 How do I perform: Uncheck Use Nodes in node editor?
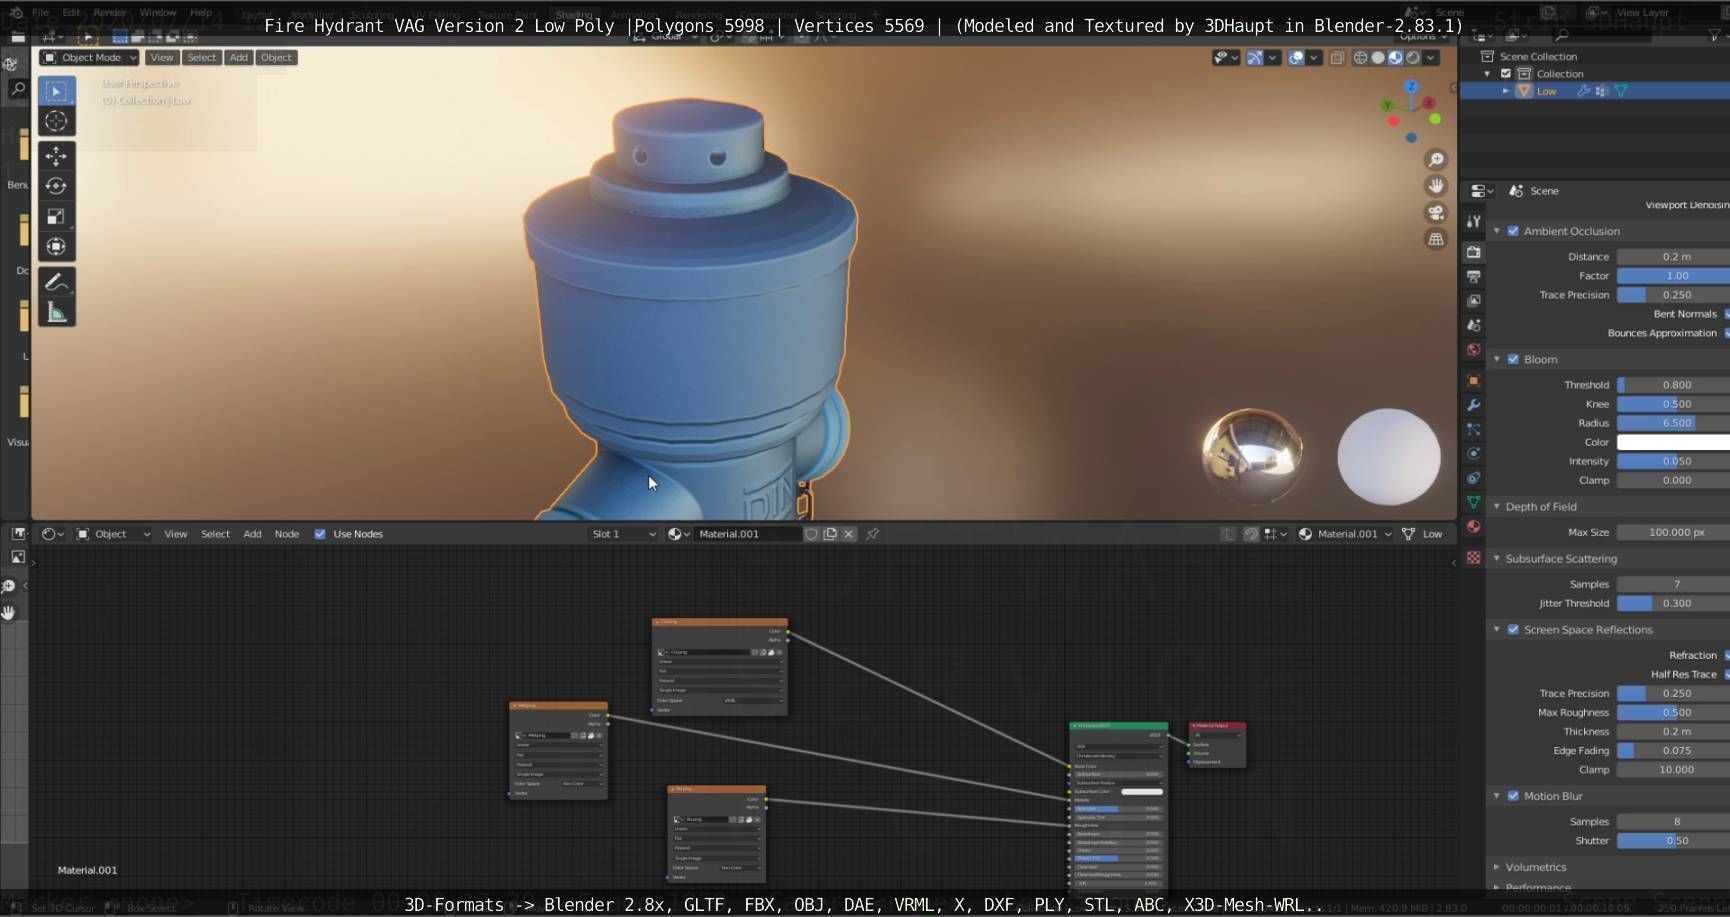pos(320,534)
